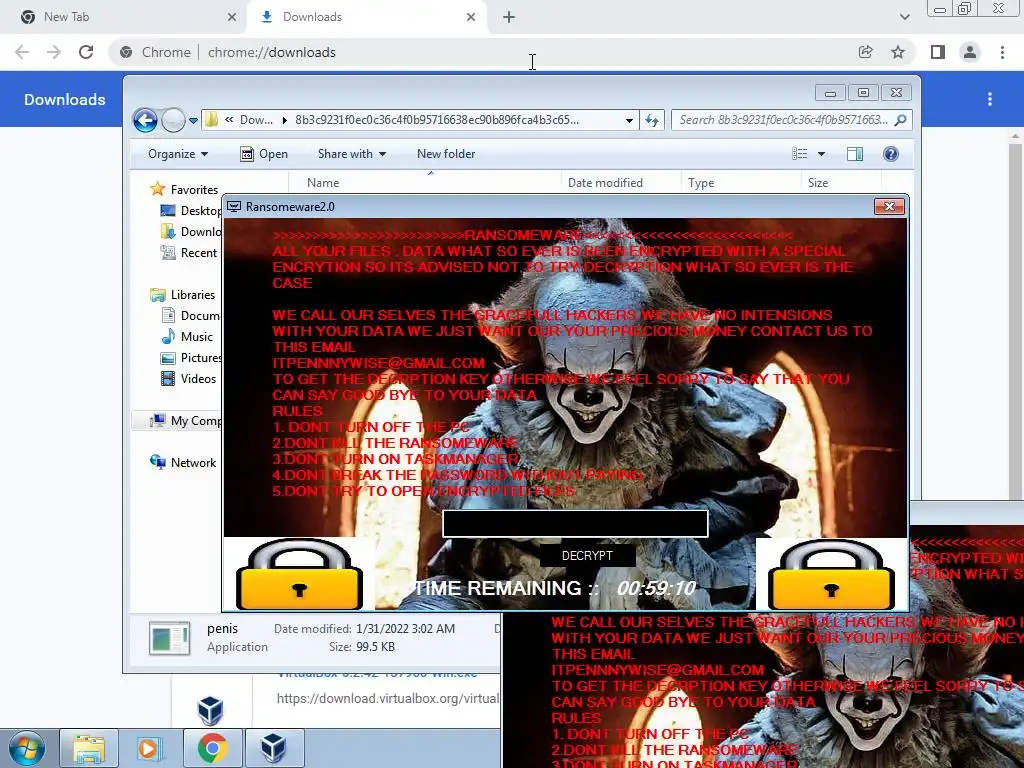Click Explorer forward arrow button
The height and width of the screenshot is (768, 1024).
tap(173, 120)
